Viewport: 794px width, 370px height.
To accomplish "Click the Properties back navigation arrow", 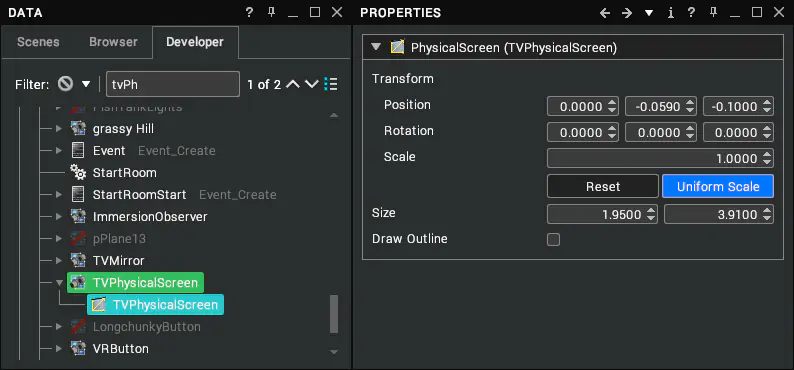I will pos(605,13).
